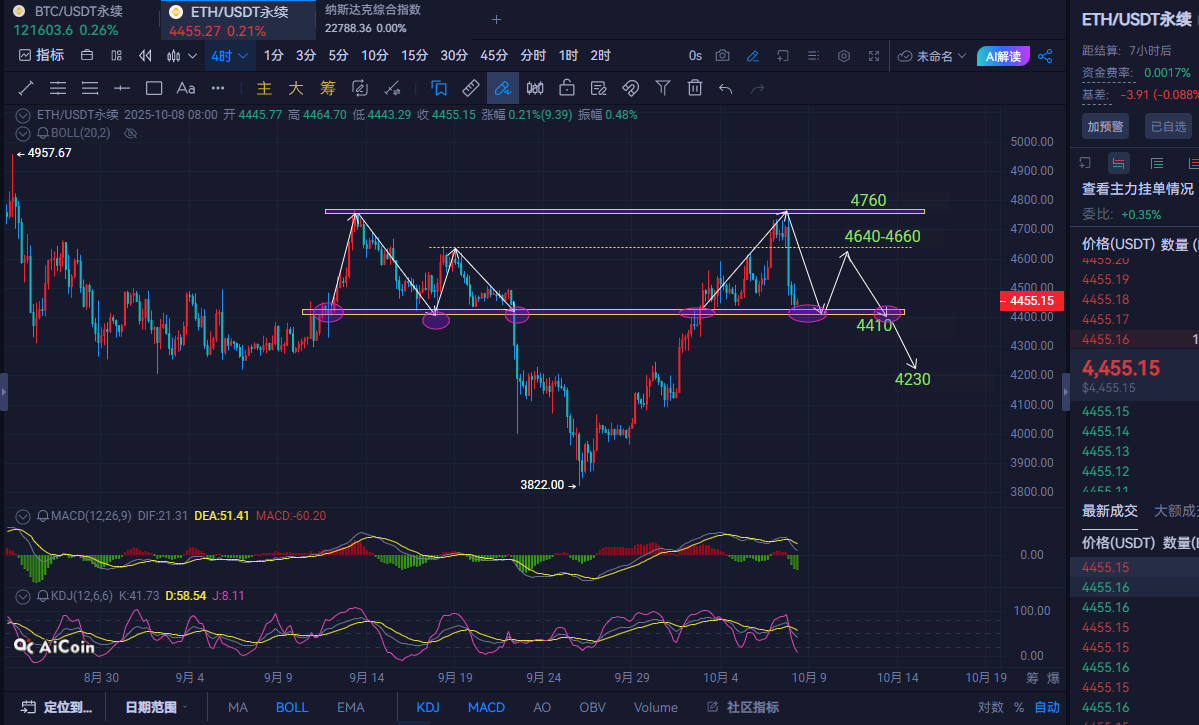Image resolution: width=1199 pixels, height=725 pixels.
Task: Take a chart screenshot with camera icon
Action: coord(722,56)
